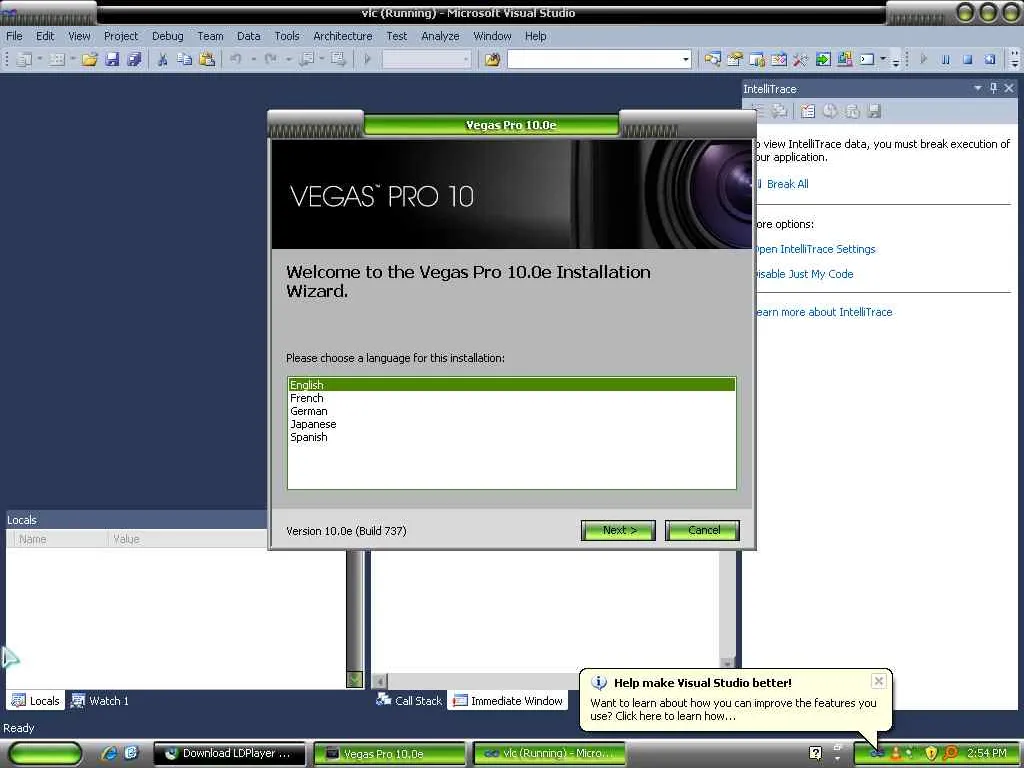1024x768 pixels.
Task: Click the Vegas Pro 10.0e taskbar button
Action: (390, 754)
